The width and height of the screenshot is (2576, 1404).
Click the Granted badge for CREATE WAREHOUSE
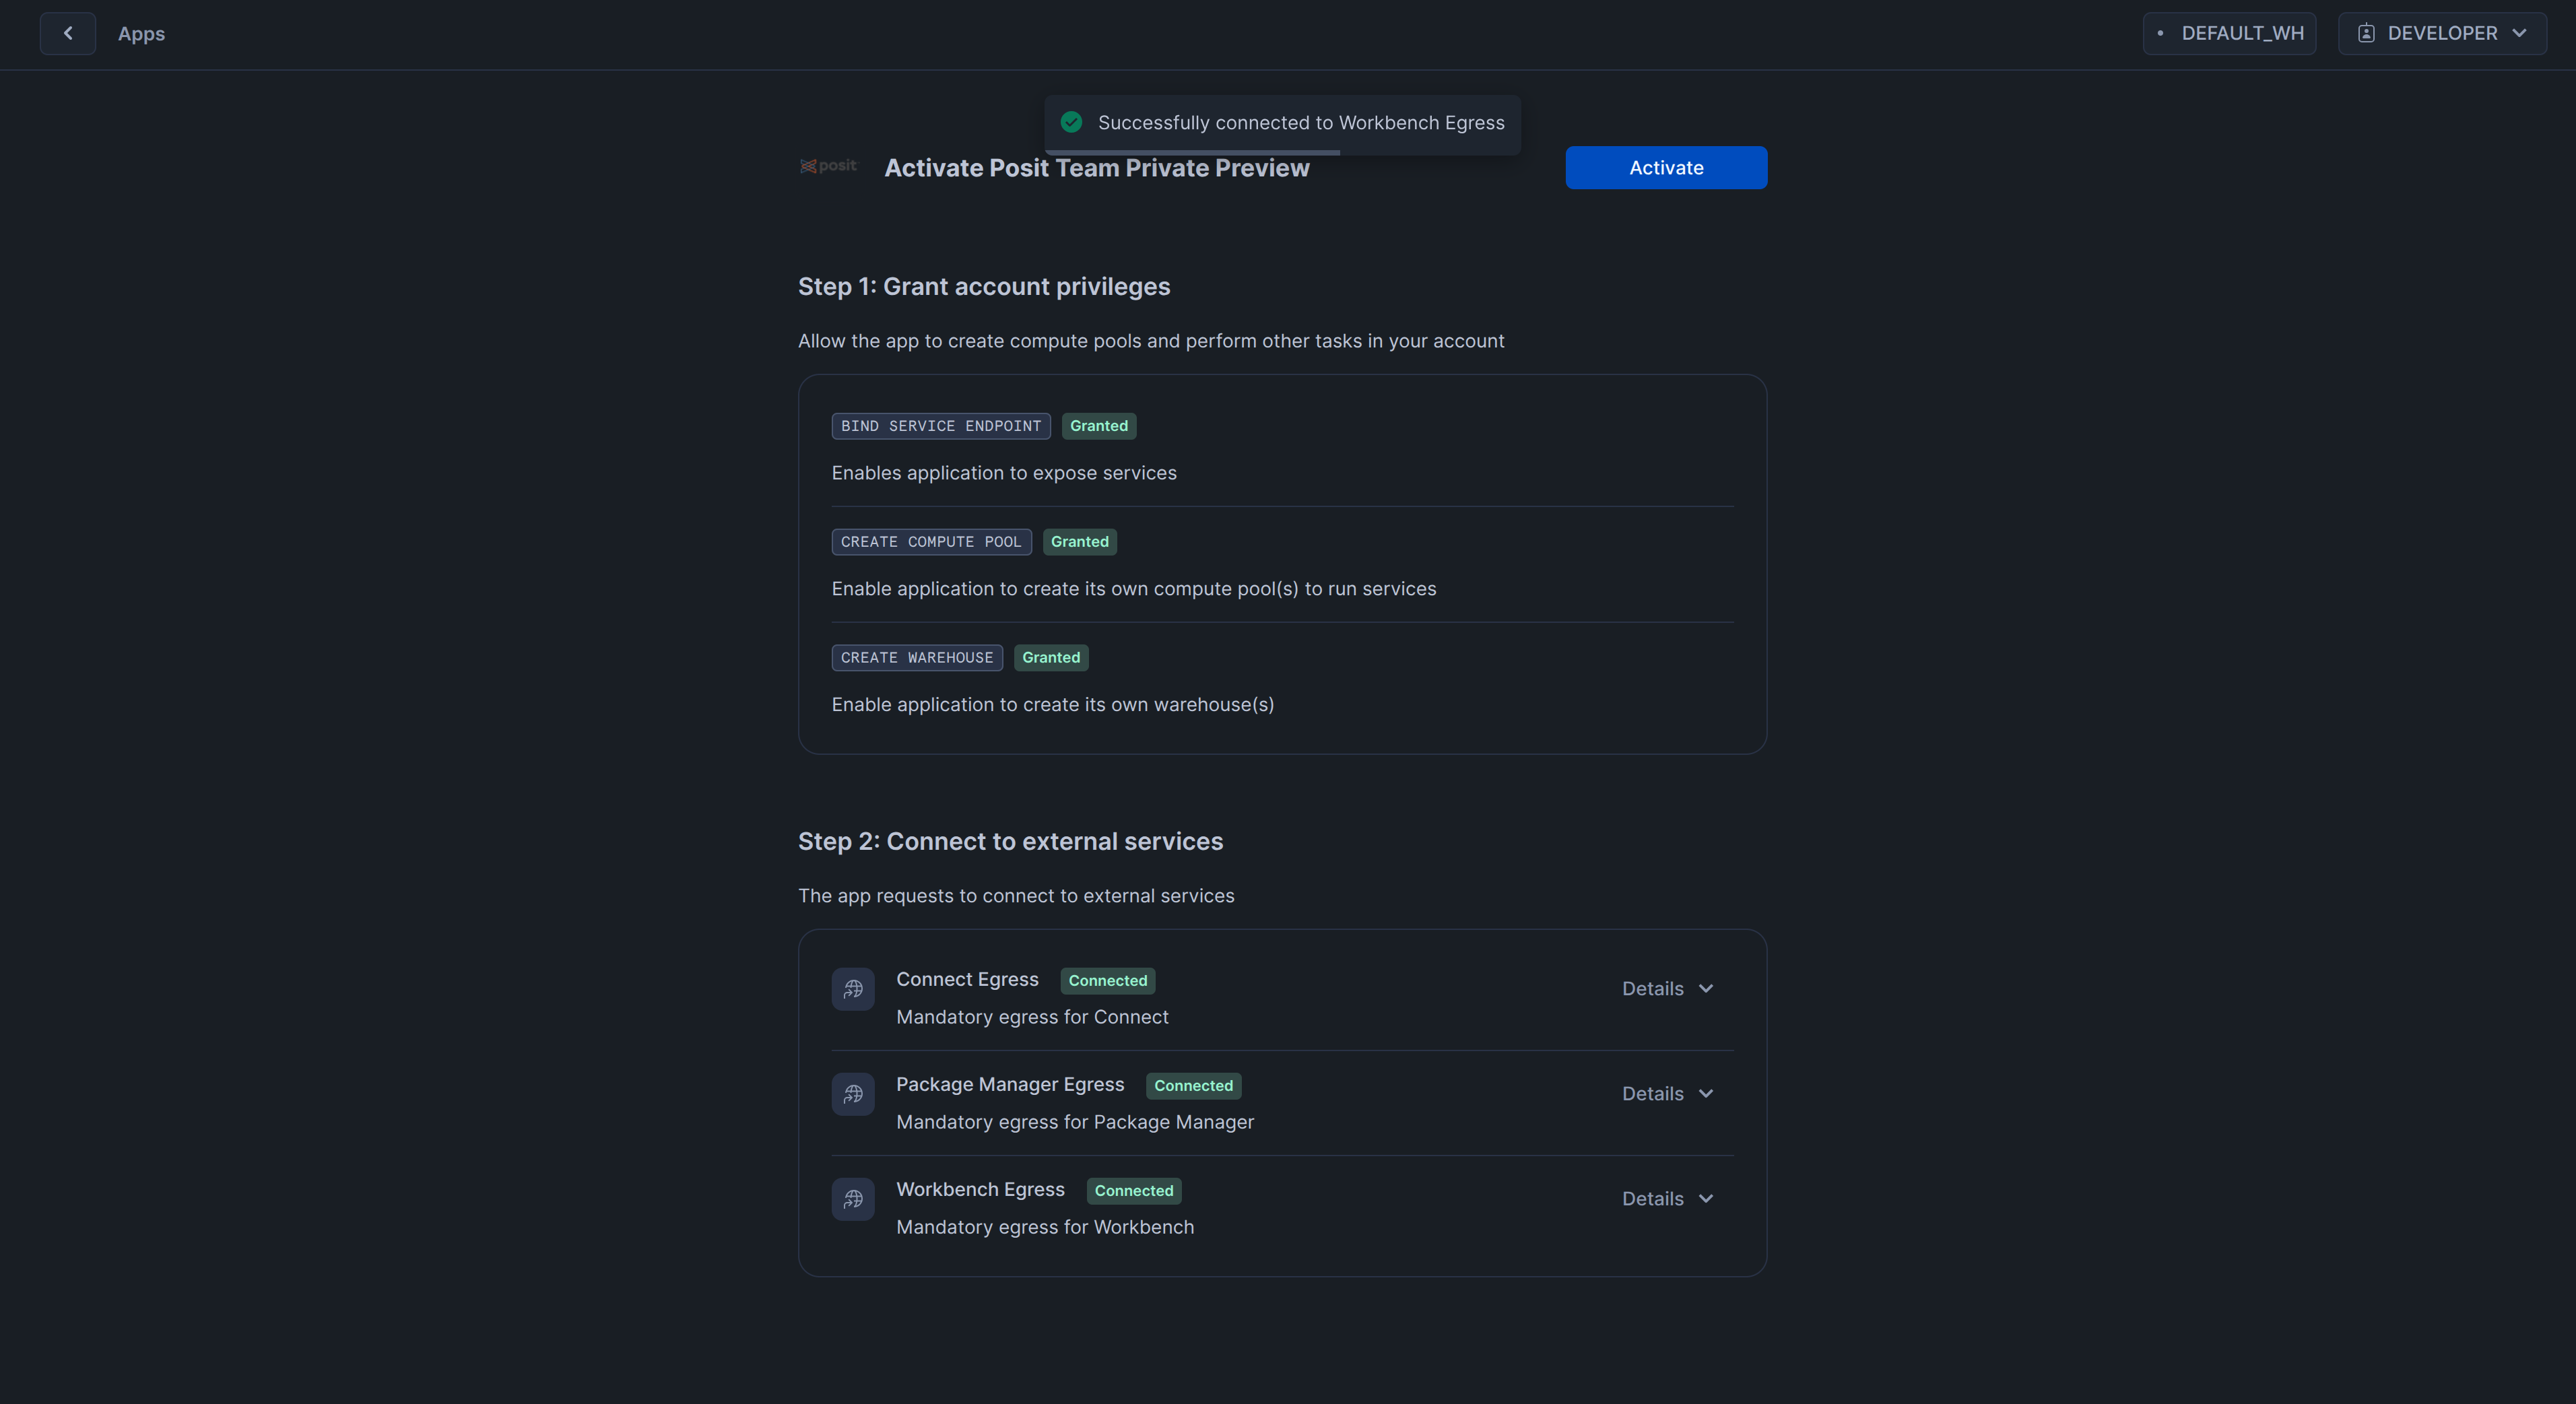point(1051,658)
